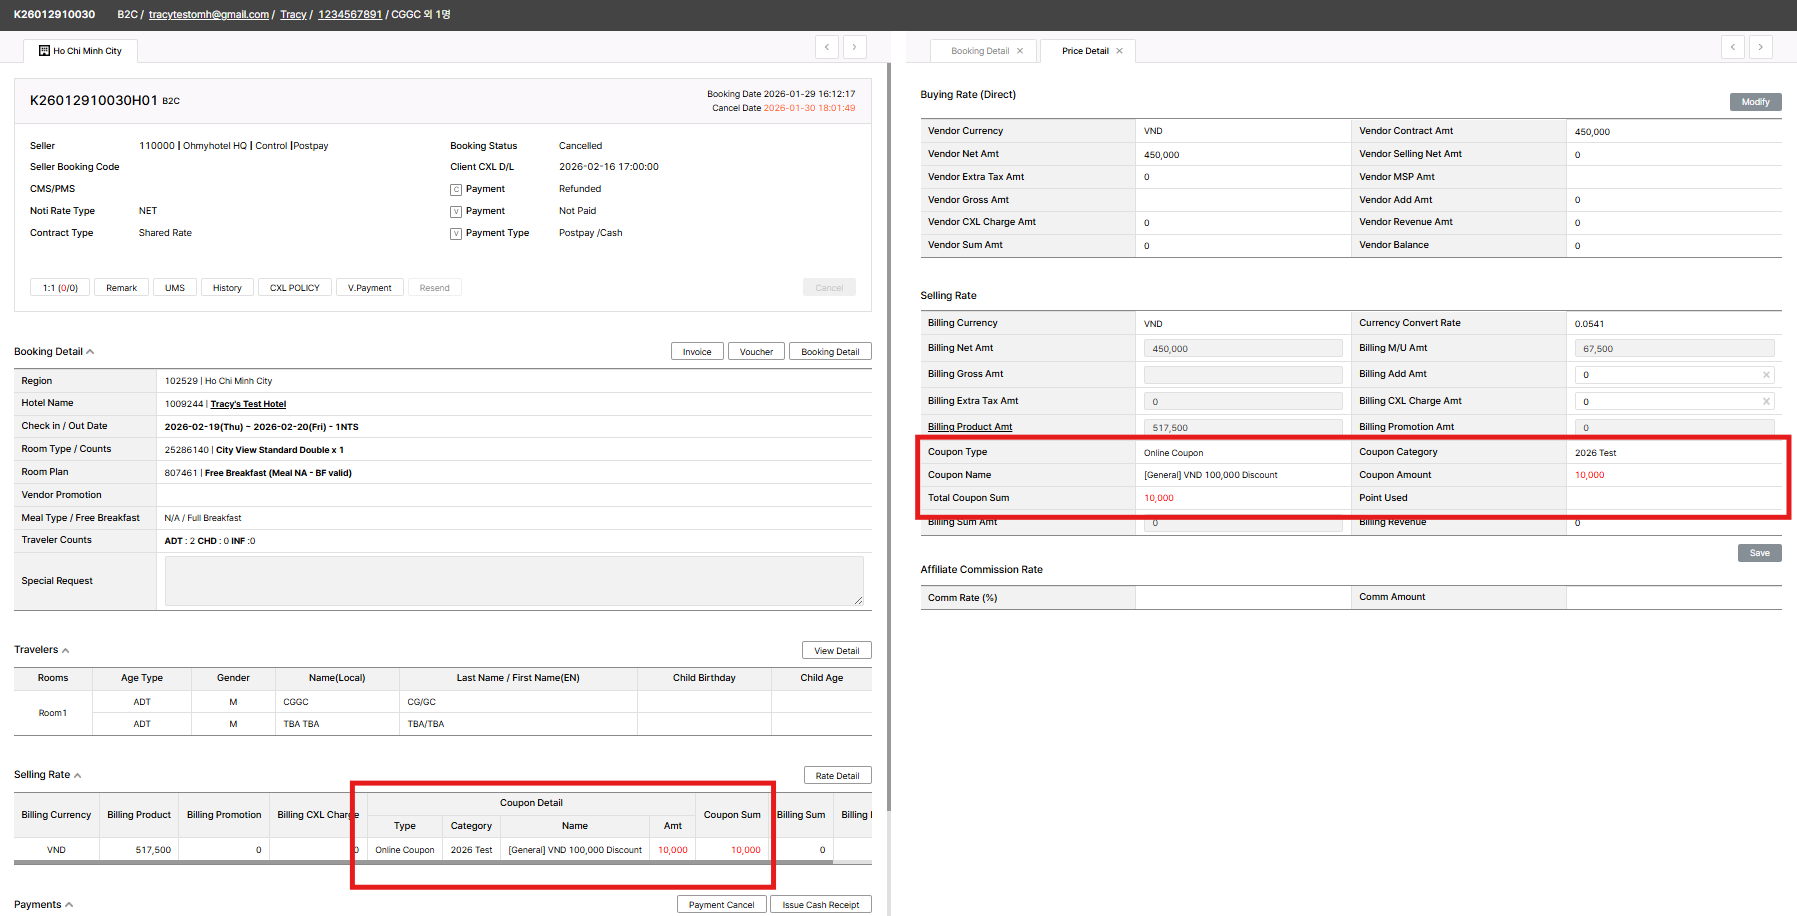Switch to the Booking Detail tab
Viewport: 1797px width, 916px height.
[x=979, y=51]
